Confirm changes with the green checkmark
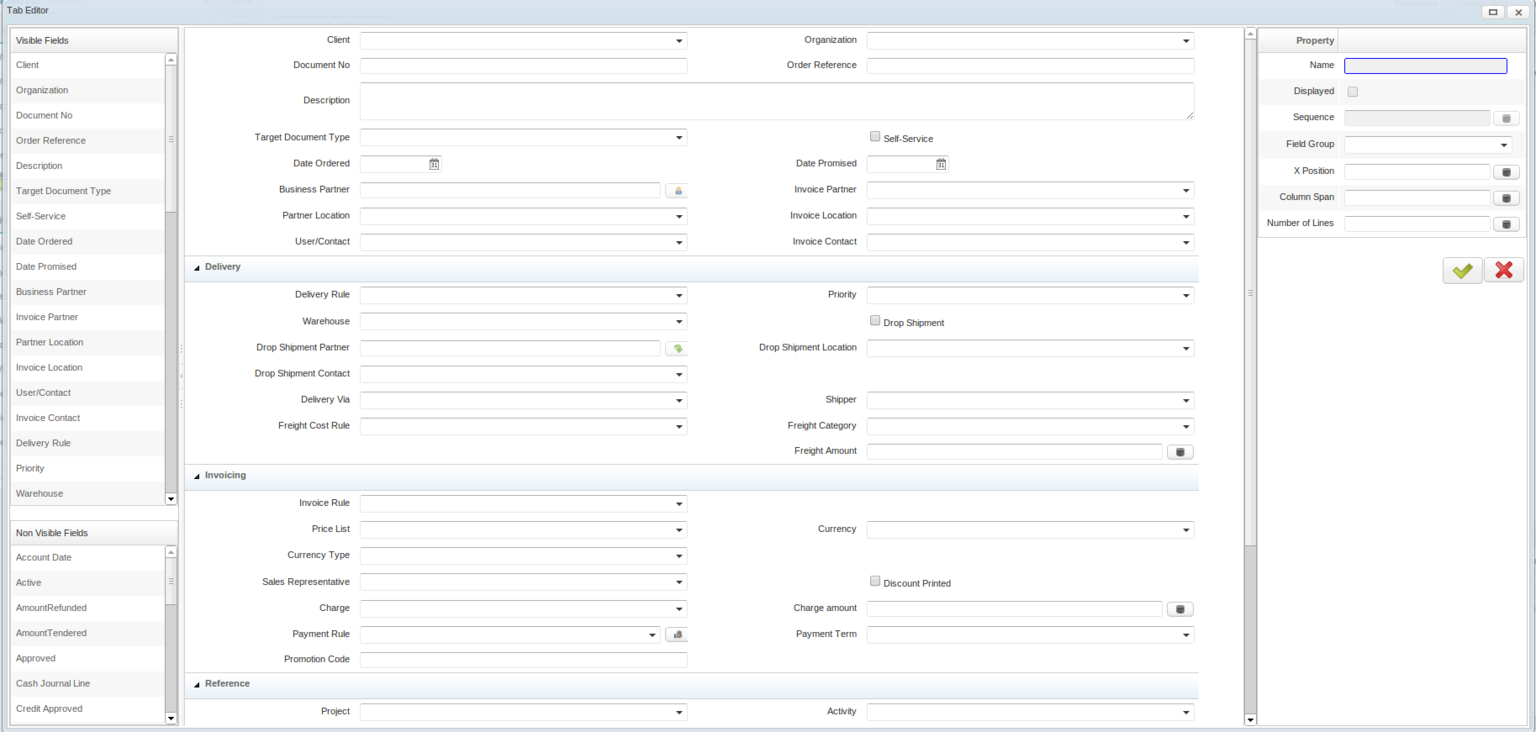The height and width of the screenshot is (732, 1536). (1462, 270)
